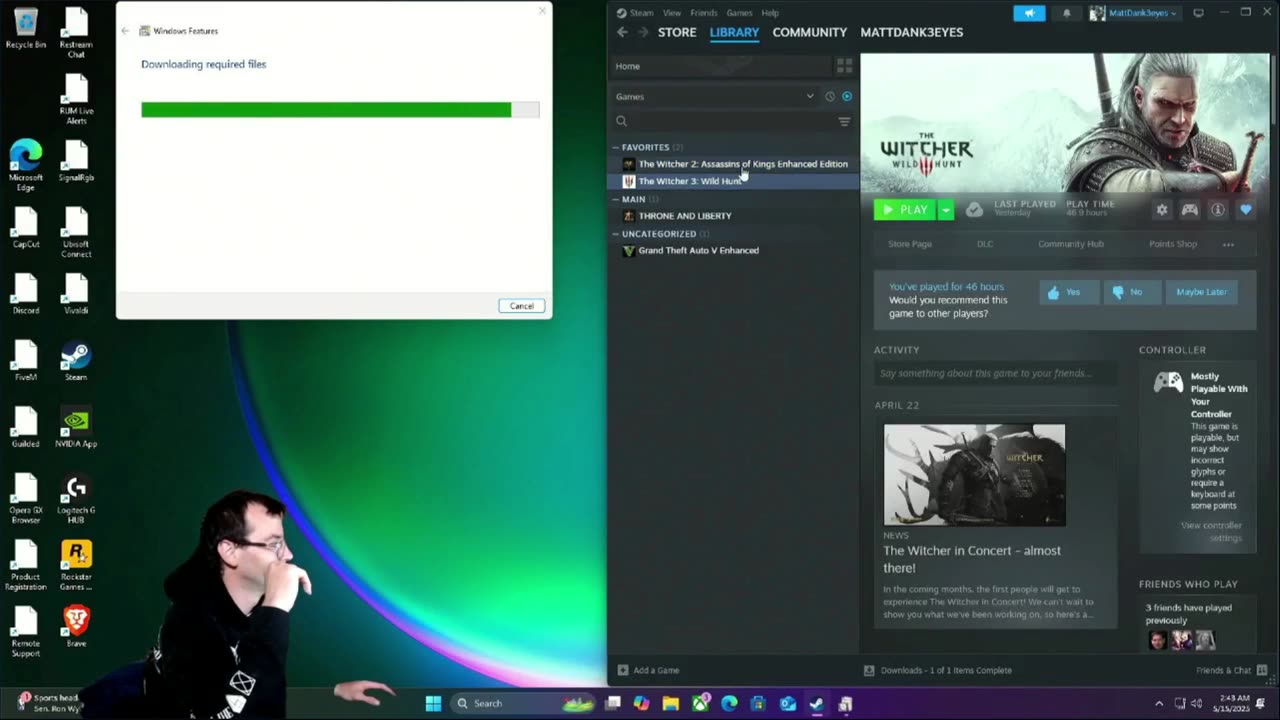Toggle show ready-to-play games icon
The width and height of the screenshot is (1280, 720).
(x=847, y=97)
